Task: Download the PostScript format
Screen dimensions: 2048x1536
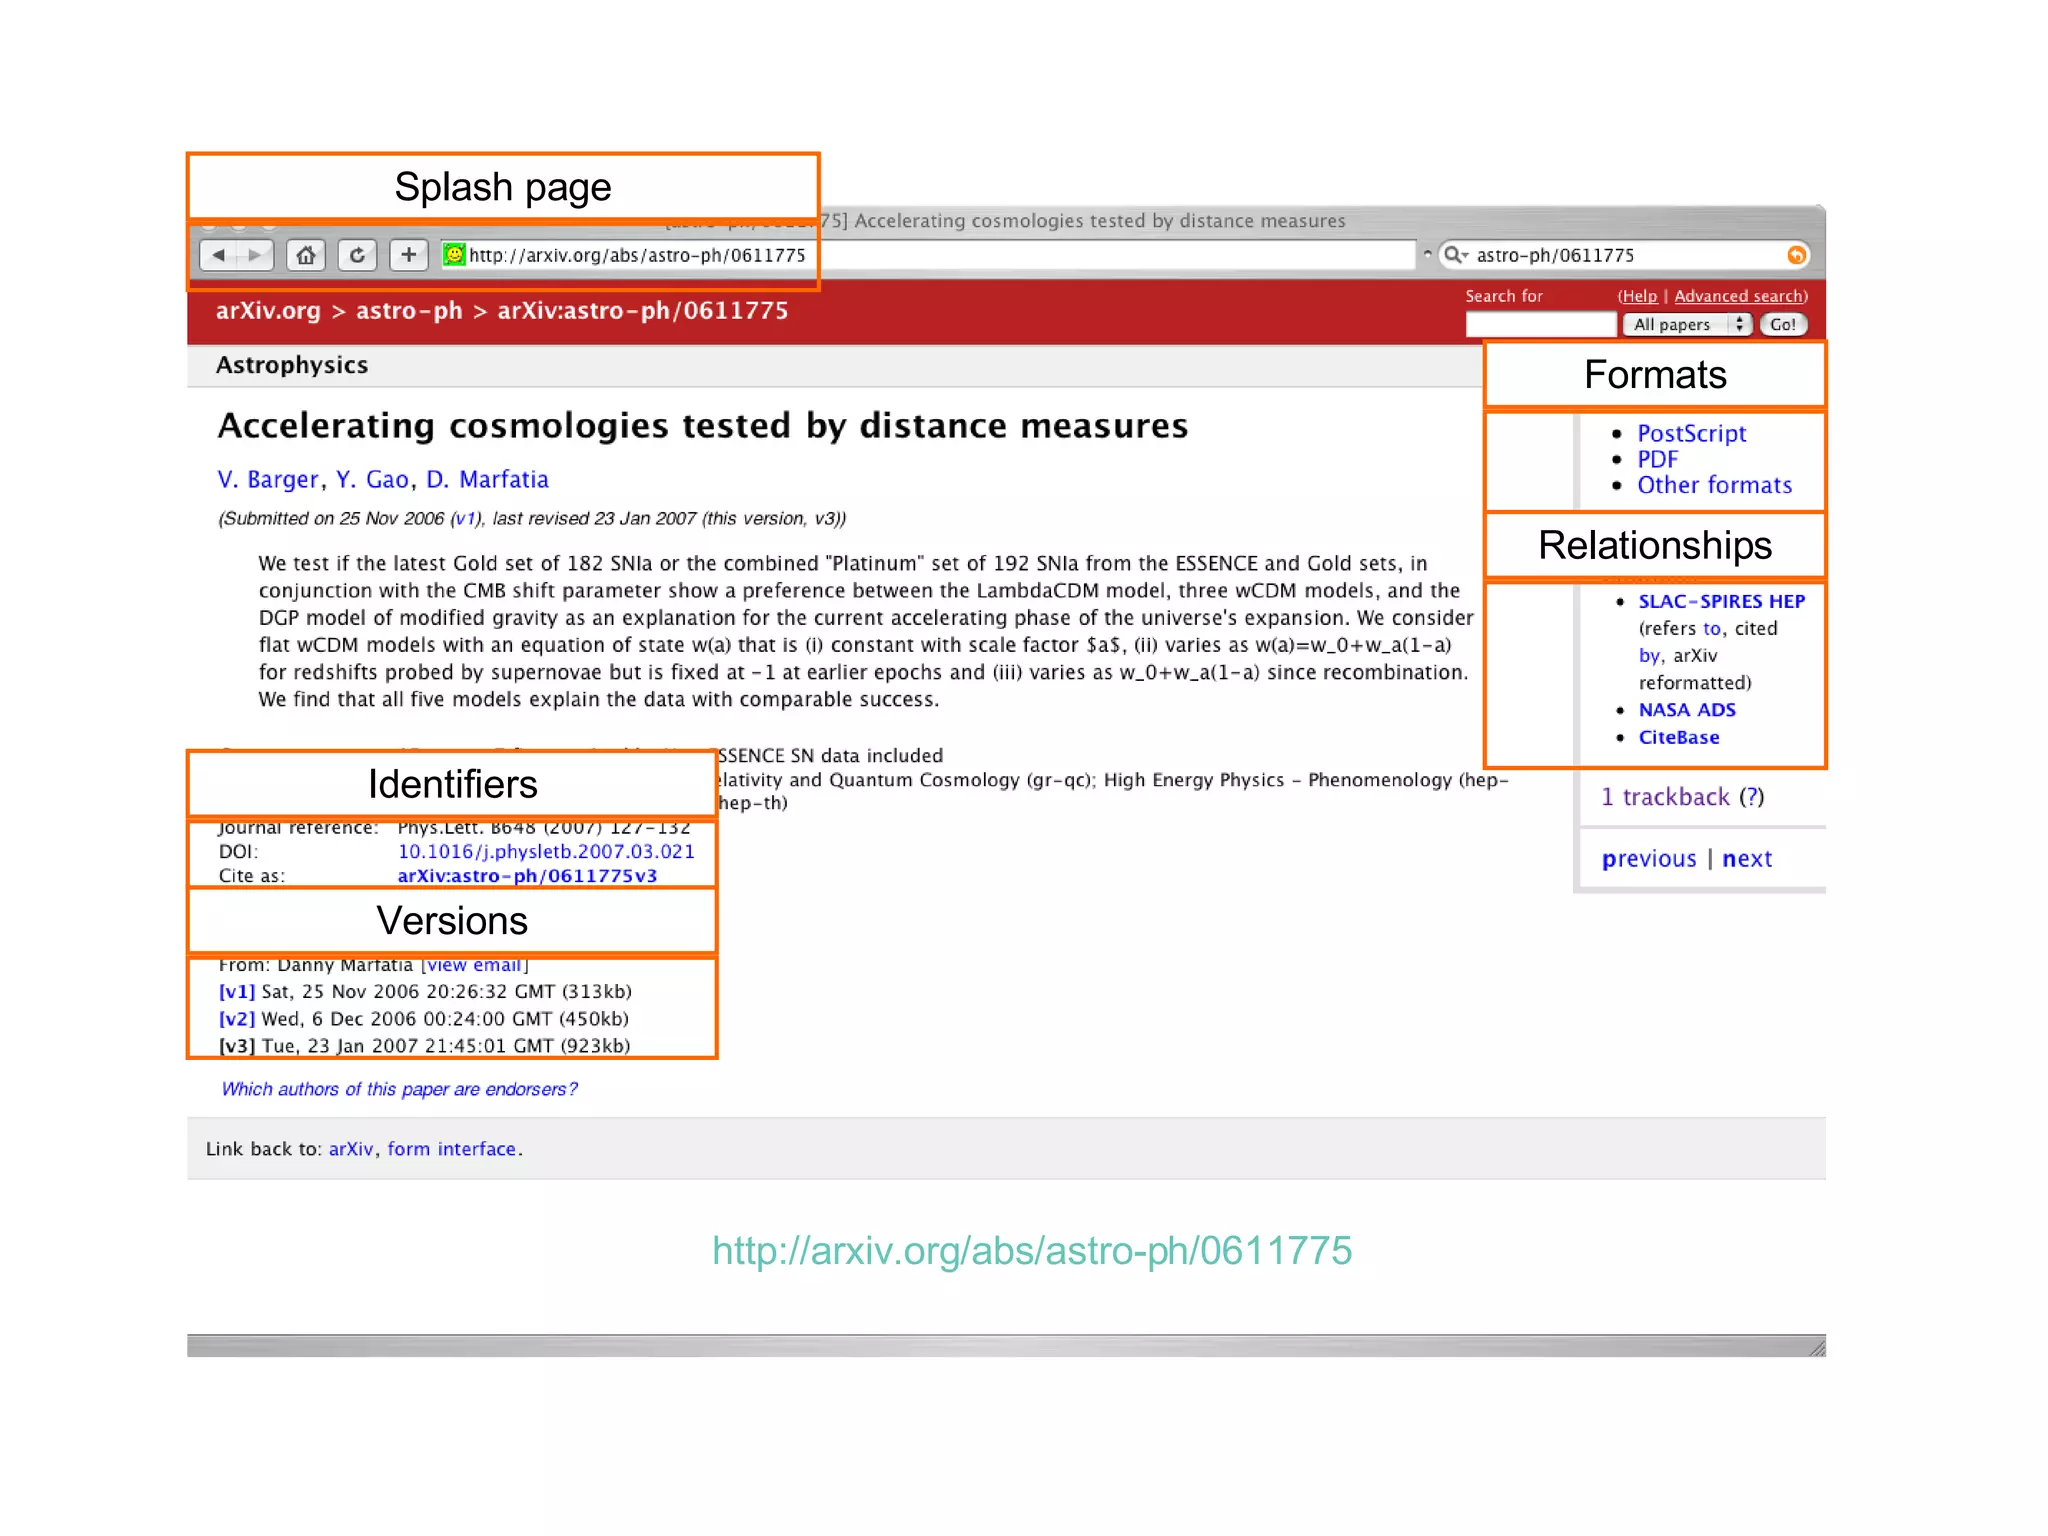Action: 1691,434
